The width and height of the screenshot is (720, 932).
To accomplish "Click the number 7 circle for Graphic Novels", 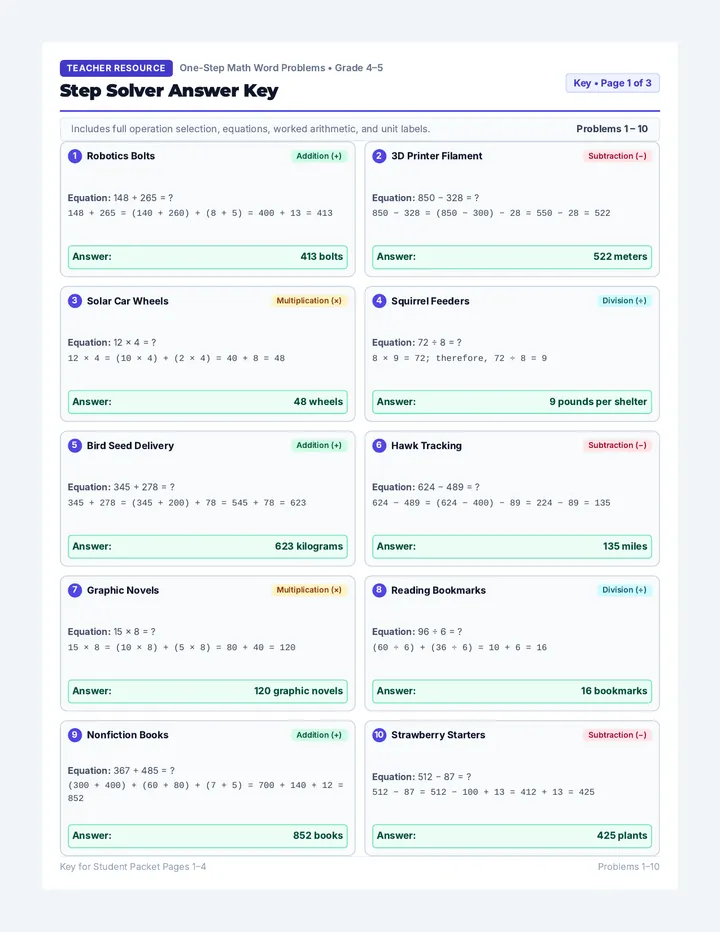I will 75,590.
